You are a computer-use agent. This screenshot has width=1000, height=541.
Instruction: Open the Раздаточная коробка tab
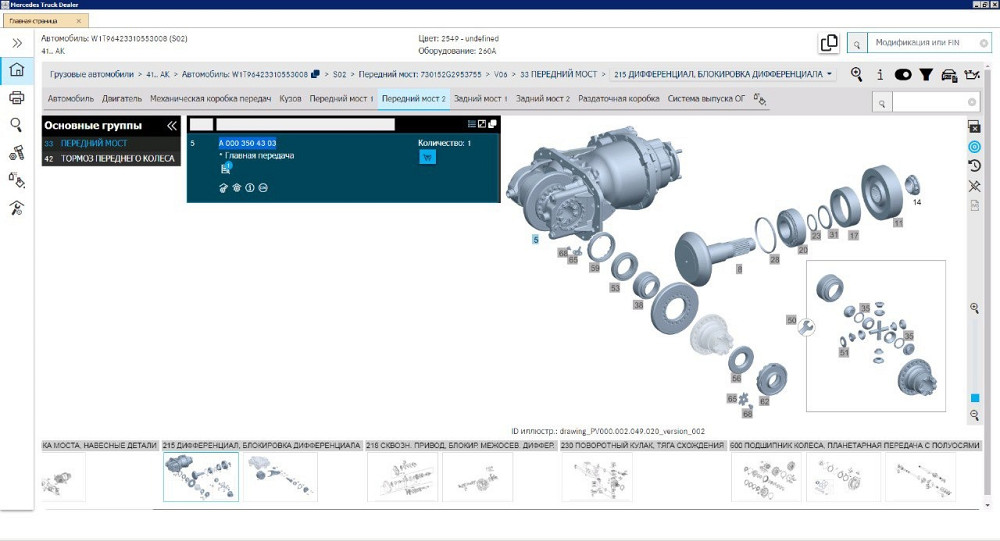tap(618, 99)
